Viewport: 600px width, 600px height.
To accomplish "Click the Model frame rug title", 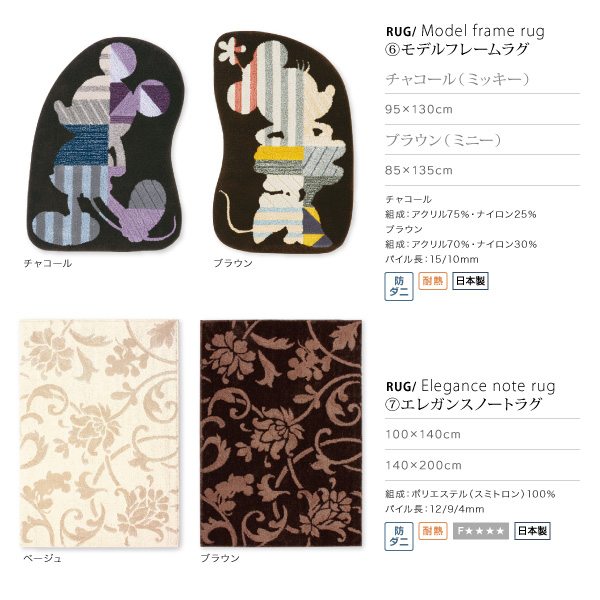I will (465, 40).
